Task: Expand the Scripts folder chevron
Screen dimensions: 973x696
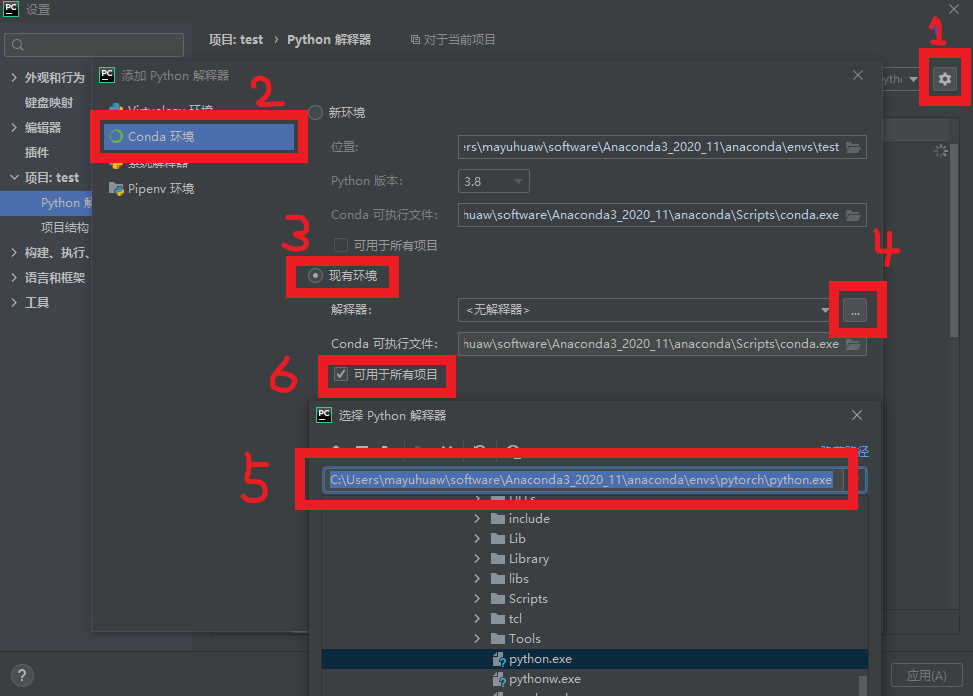Action: (477, 599)
